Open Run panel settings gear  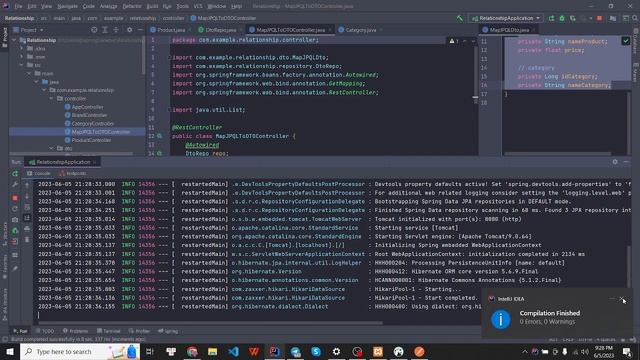[x=615, y=162]
